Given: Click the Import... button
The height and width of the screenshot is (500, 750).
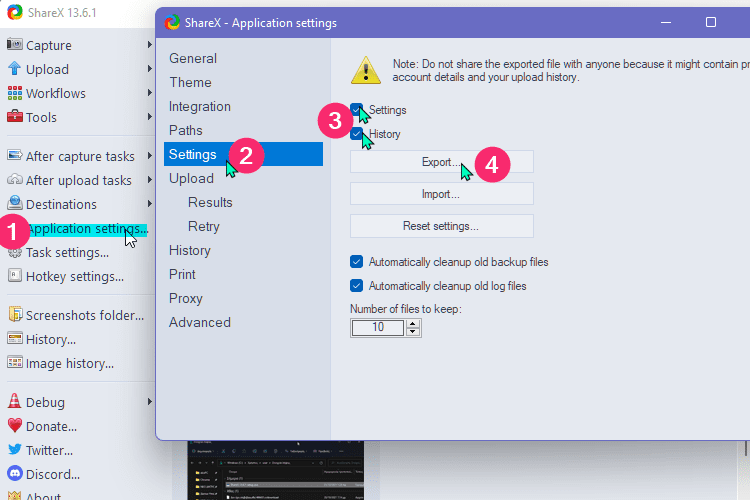Looking at the screenshot, I should (x=441, y=194).
